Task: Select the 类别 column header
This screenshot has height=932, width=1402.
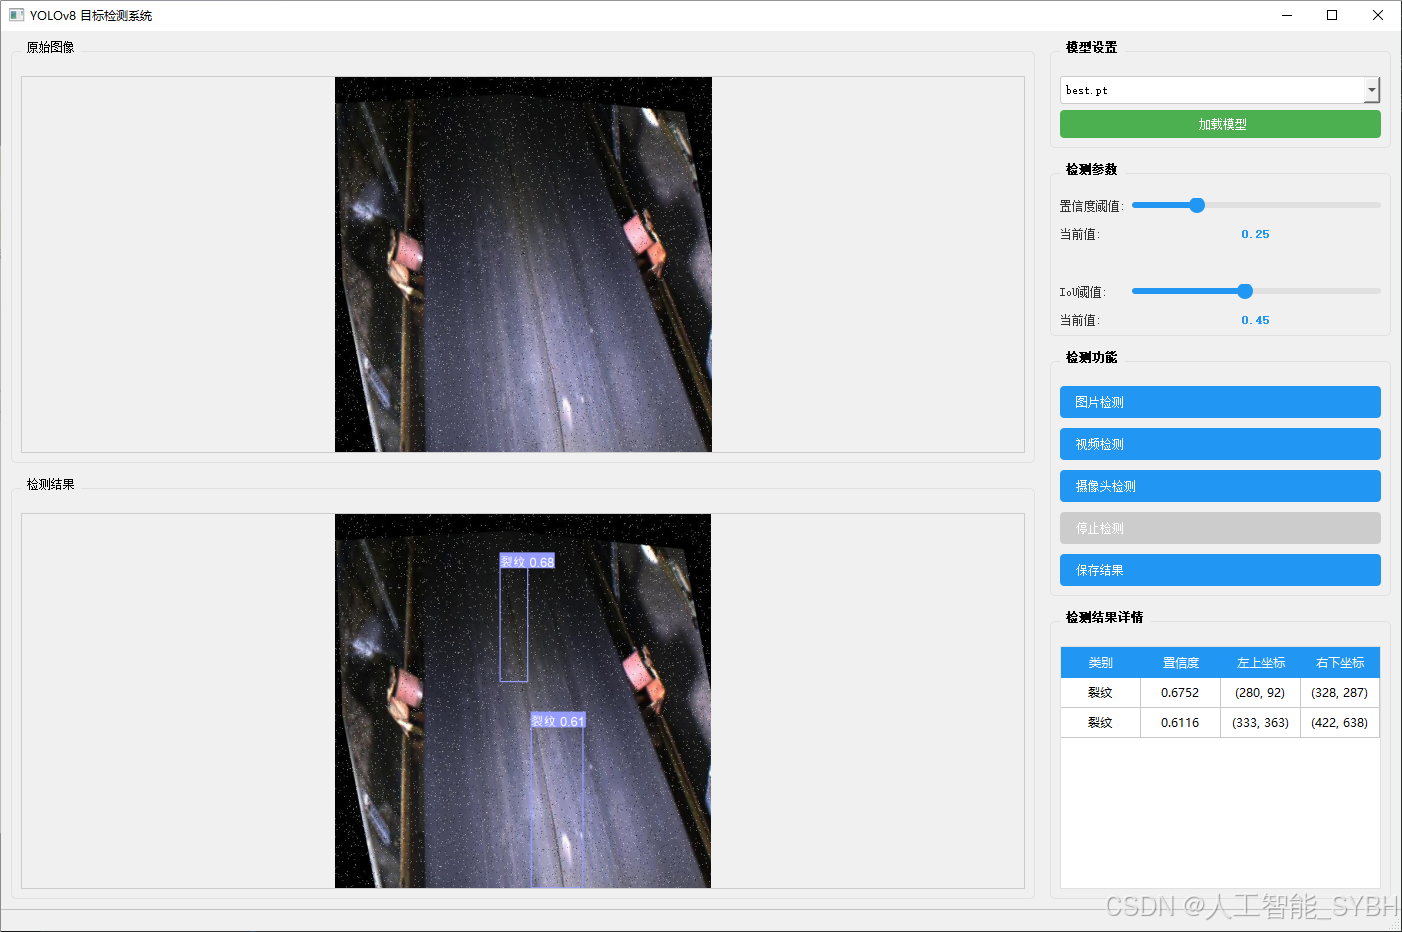Action: coord(1100,663)
